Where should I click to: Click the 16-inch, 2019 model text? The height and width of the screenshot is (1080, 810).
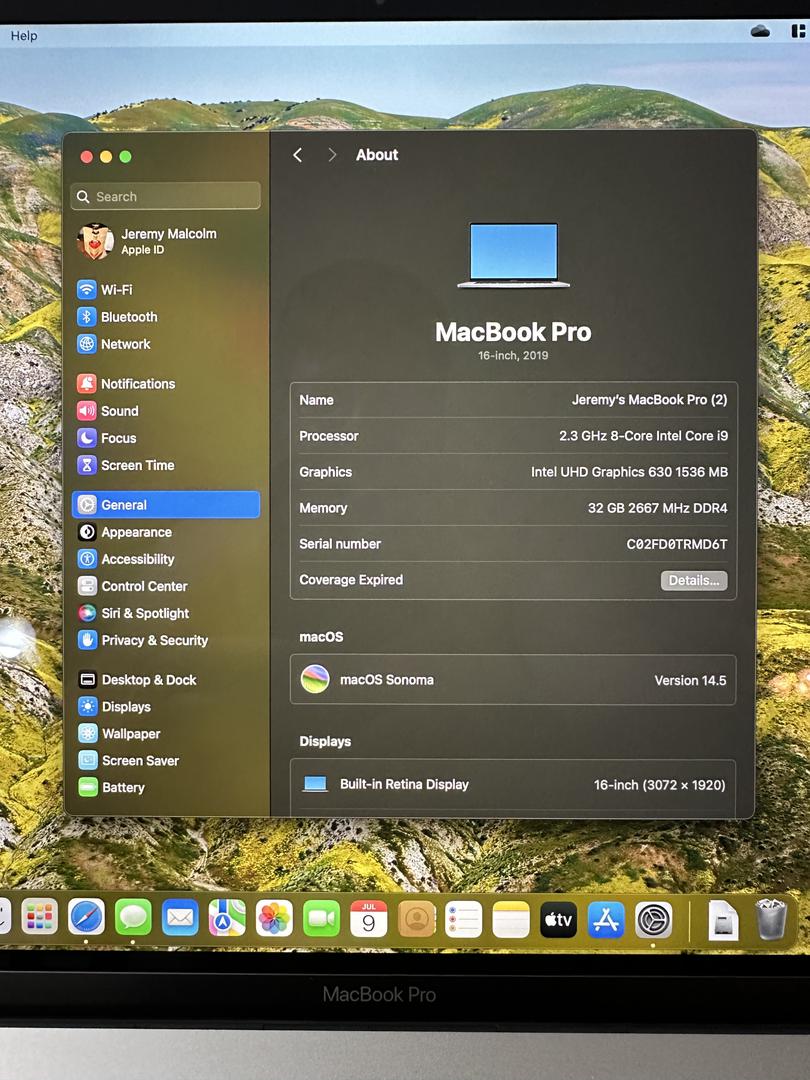point(513,355)
